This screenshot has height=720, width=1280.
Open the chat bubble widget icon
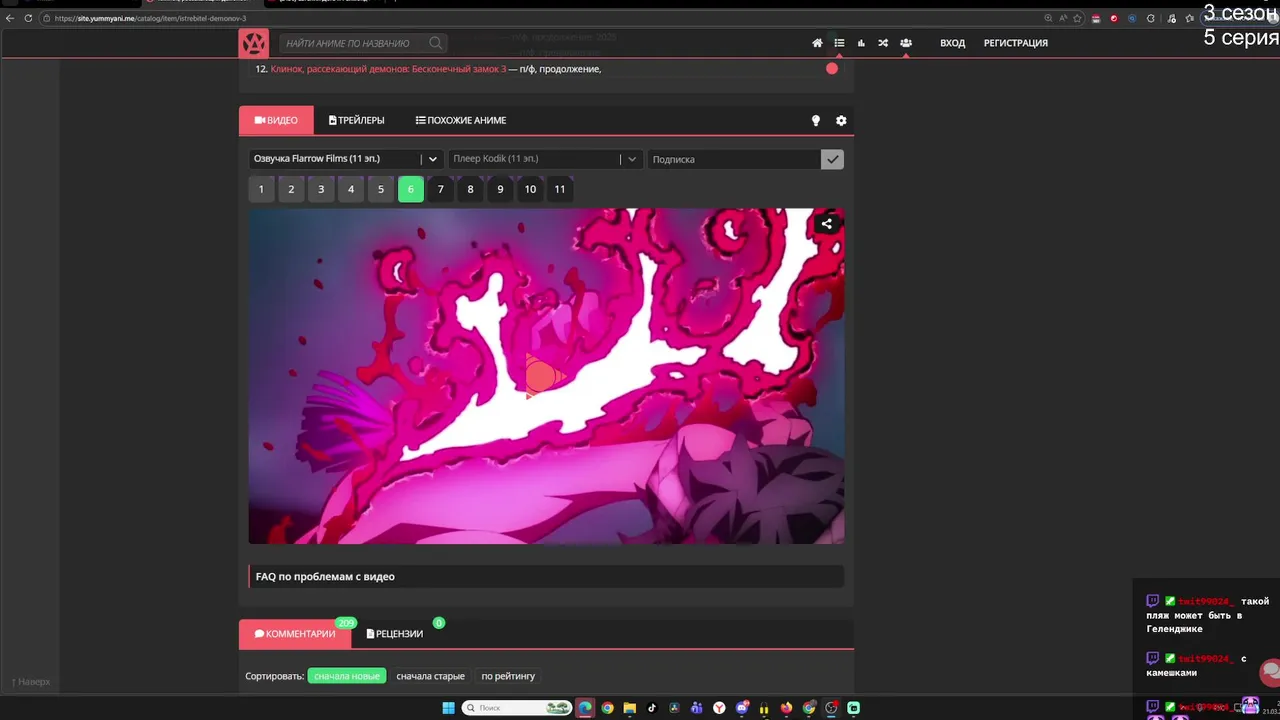[x=1270, y=671]
